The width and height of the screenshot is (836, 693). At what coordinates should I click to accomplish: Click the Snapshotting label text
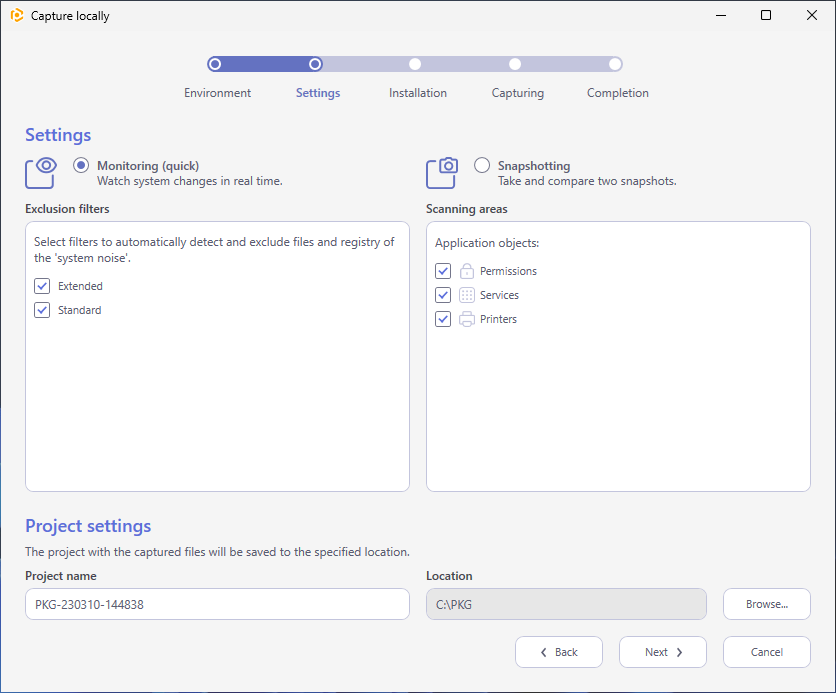(534, 166)
